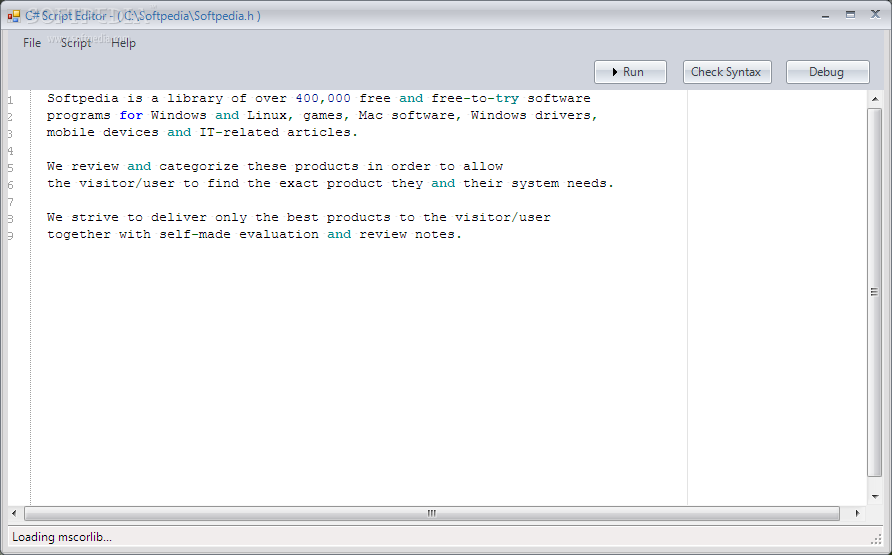Click the C# Script Editor app icon in title bar
This screenshot has width=892, height=555.
point(14,16)
